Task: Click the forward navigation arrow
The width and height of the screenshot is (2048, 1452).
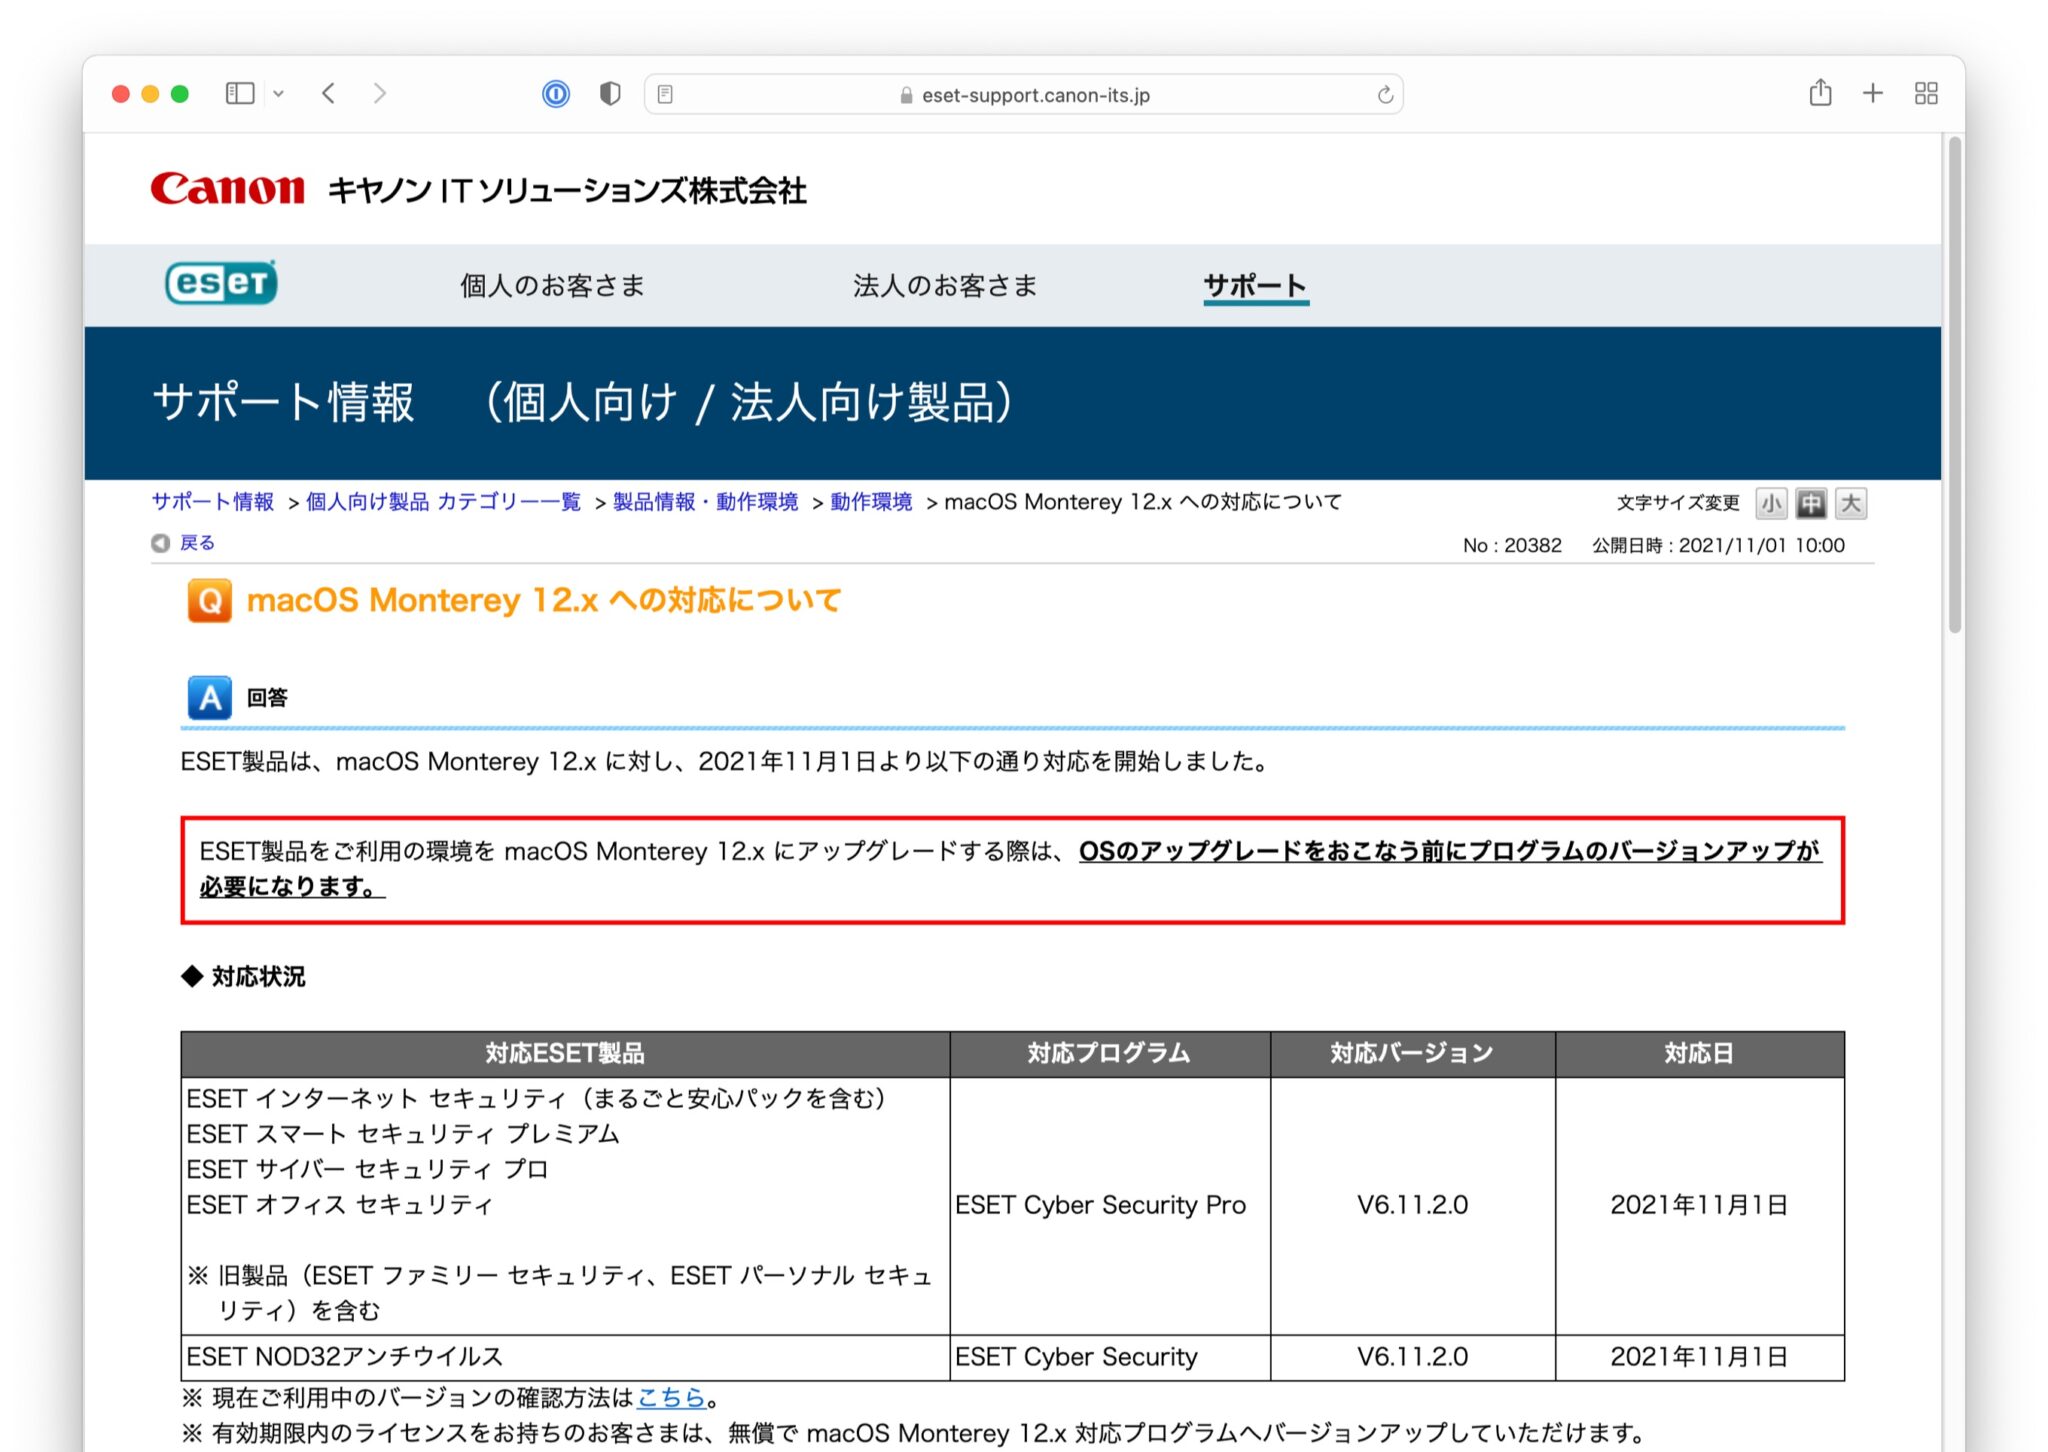Action: pyautogui.click(x=380, y=93)
